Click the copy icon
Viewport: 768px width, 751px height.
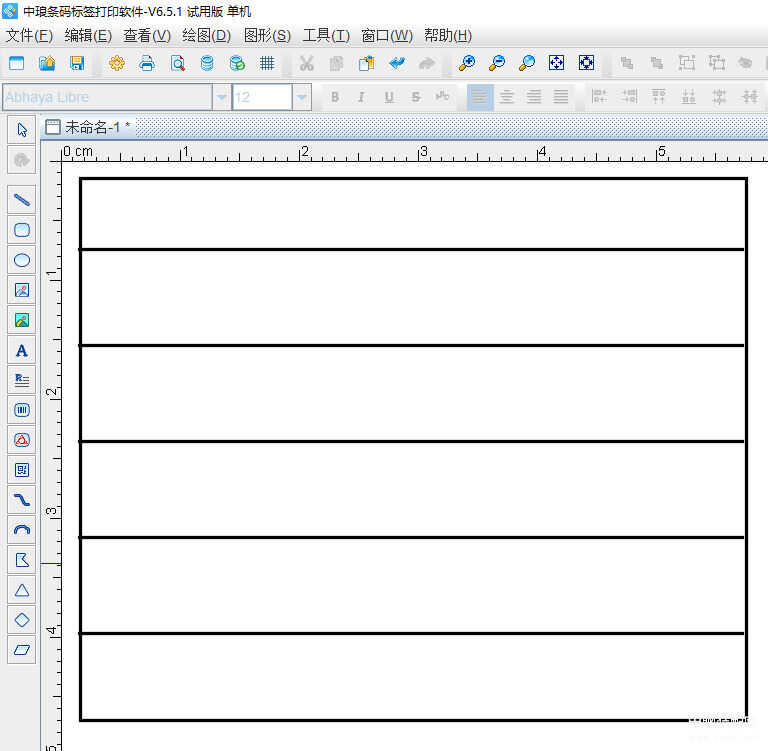click(336, 63)
